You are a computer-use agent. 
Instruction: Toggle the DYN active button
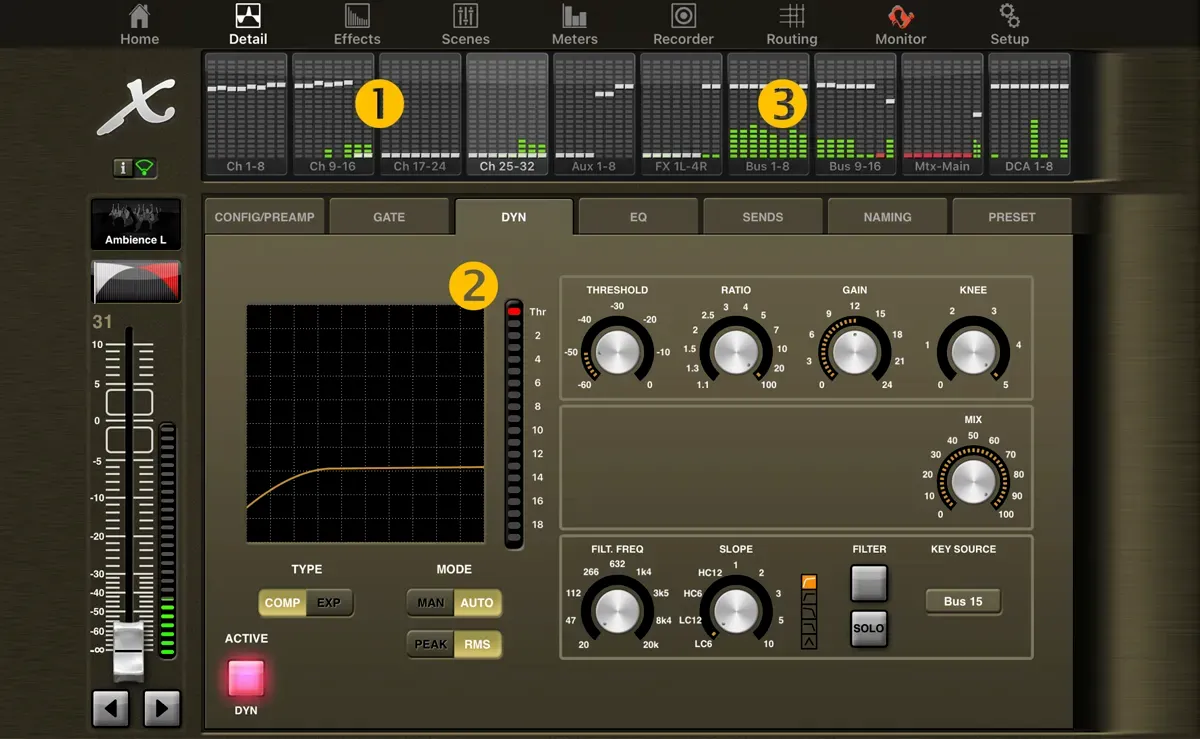pos(246,677)
